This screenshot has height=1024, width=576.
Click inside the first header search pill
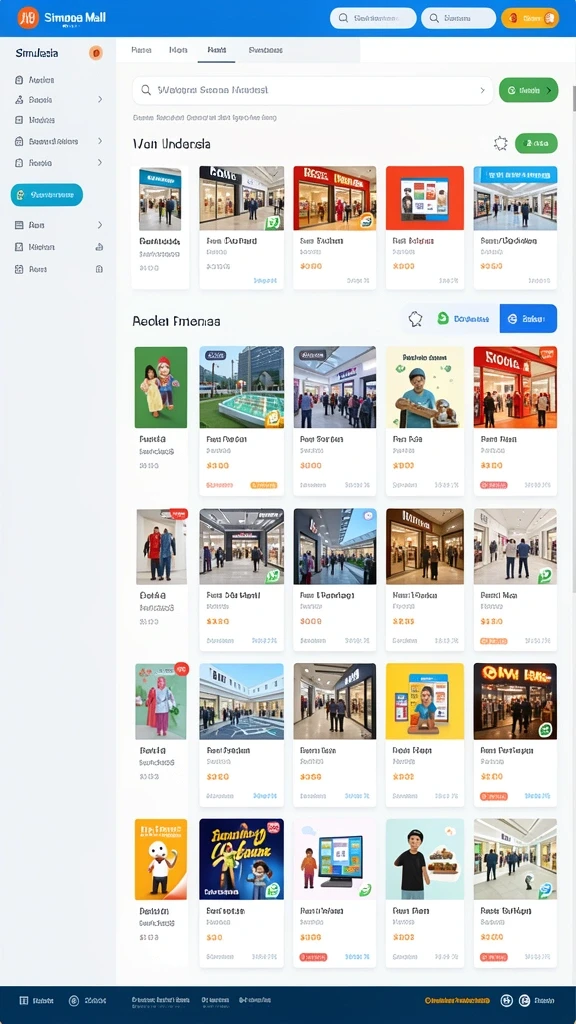tap(373, 18)
